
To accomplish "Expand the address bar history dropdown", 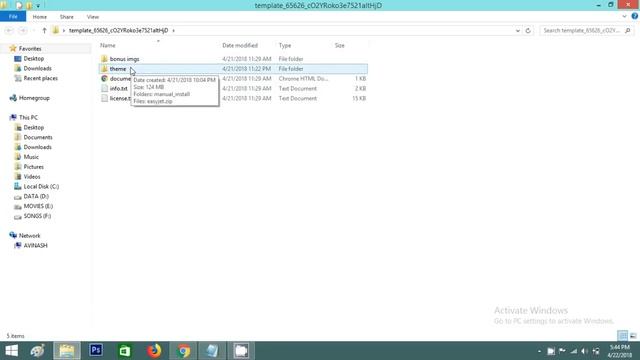I will 518,31.
